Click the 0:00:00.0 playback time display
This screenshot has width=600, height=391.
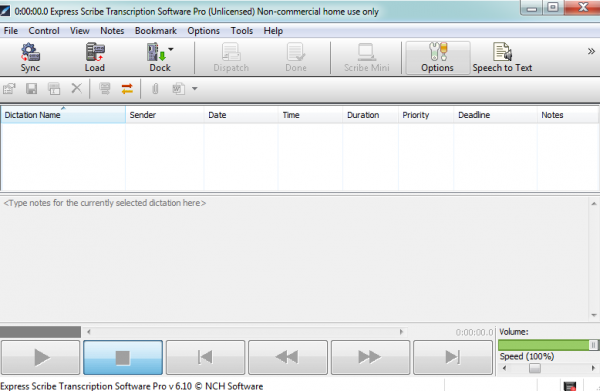474,332
